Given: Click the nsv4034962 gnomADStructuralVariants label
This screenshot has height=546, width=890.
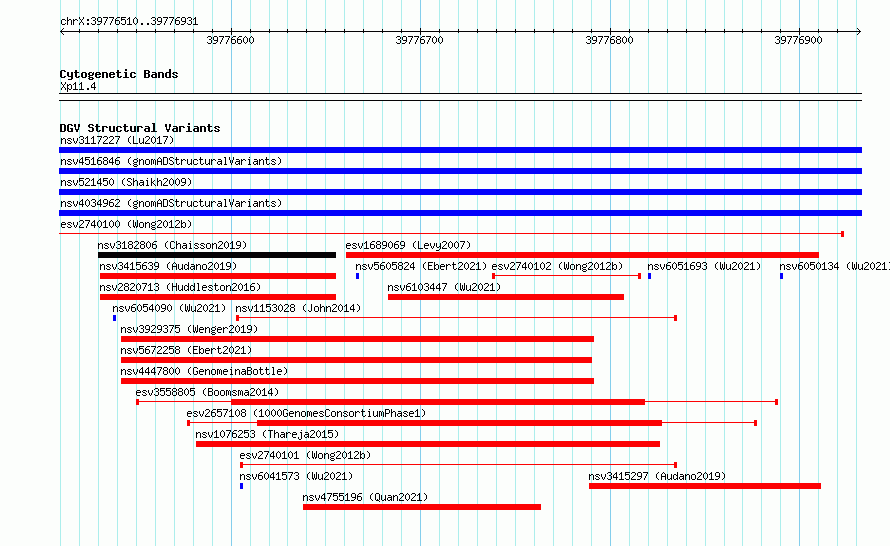Looking at the screenshot, I should pyautogui.click(x=171, y=203).
